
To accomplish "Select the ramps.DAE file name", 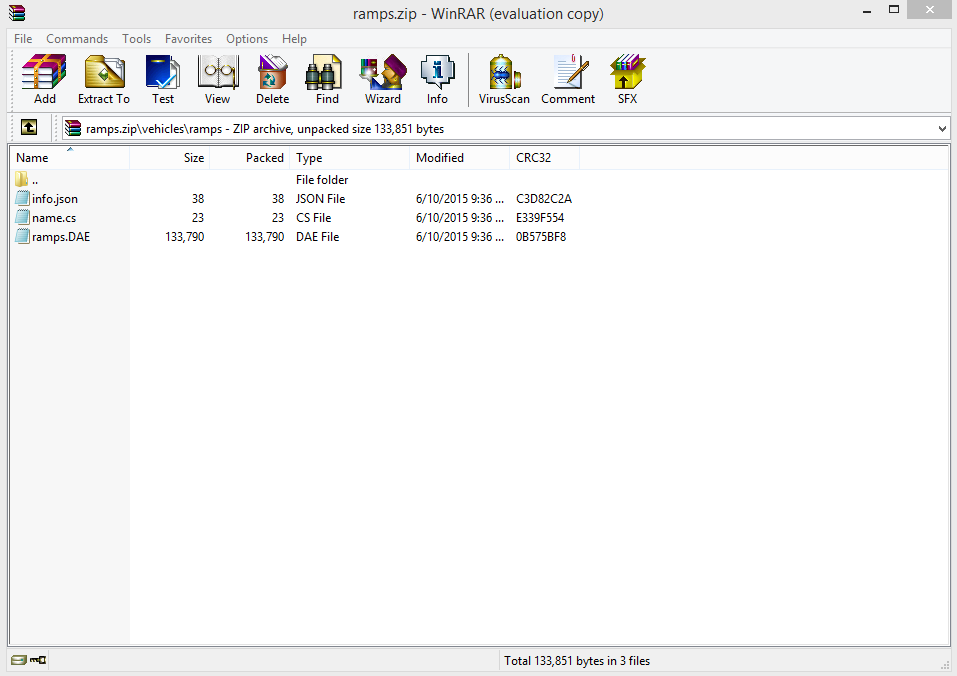I will click(61, 237).
